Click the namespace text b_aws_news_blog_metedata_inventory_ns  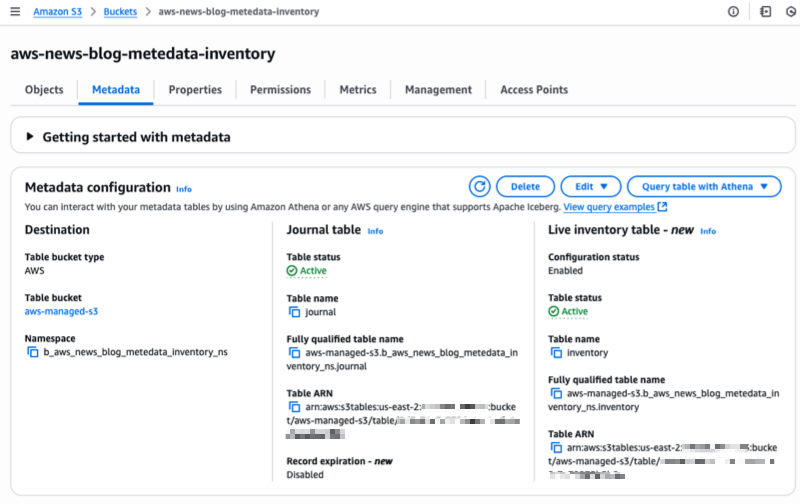click(136, 352)
